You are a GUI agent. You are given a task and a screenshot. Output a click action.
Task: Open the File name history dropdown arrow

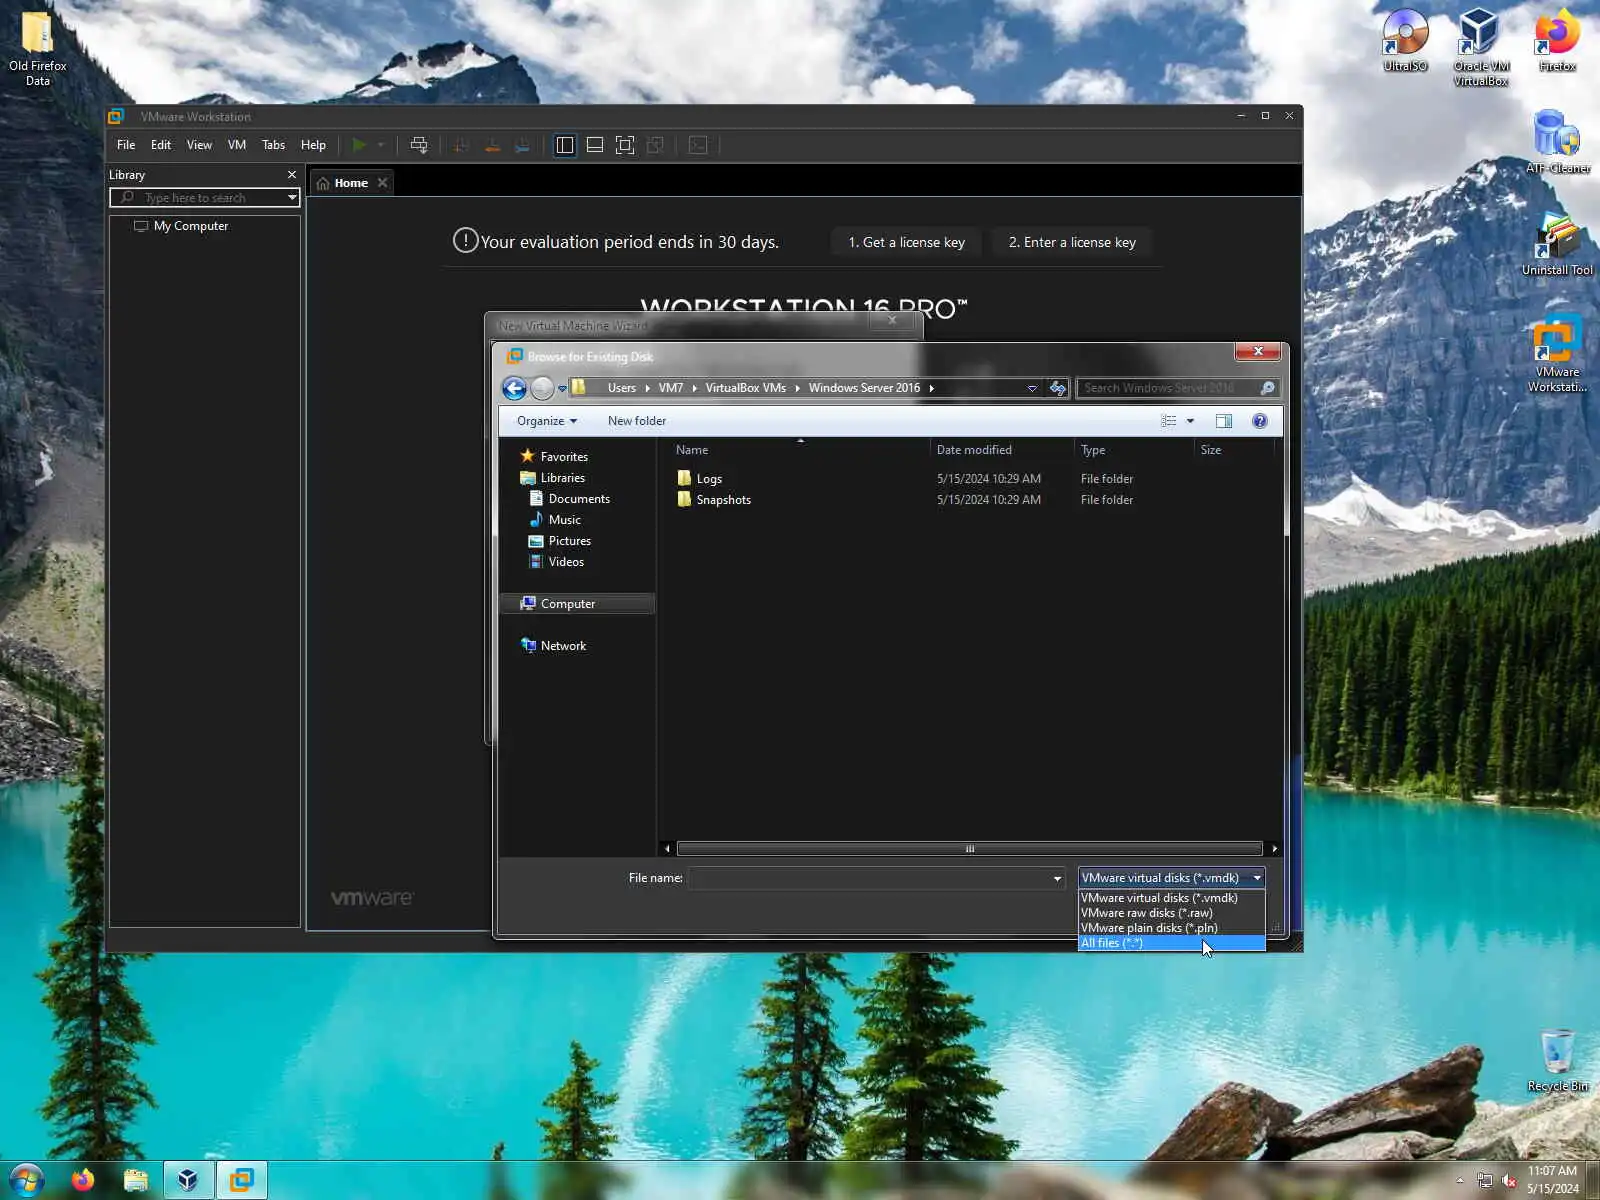pyautogui.click(x=1057, y=879)
